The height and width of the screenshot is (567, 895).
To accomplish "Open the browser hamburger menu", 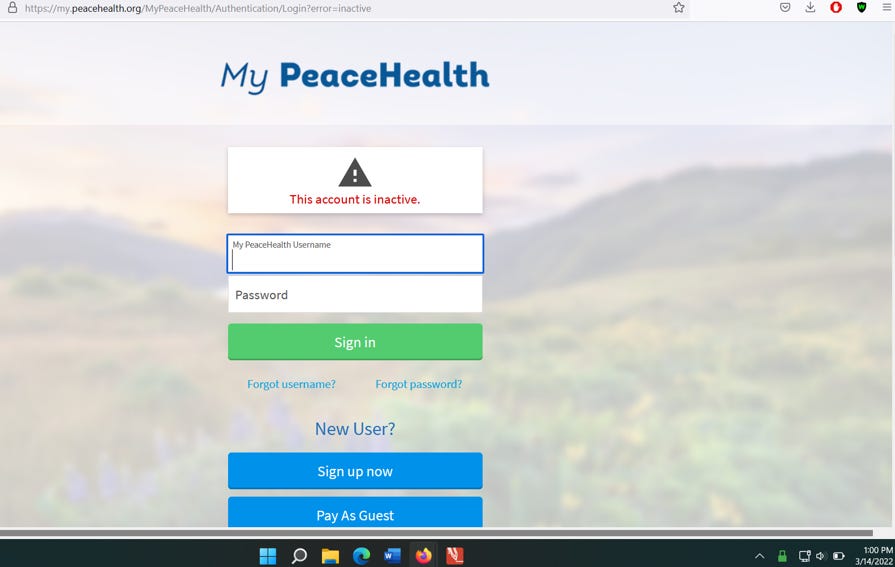I will [887, 7].
